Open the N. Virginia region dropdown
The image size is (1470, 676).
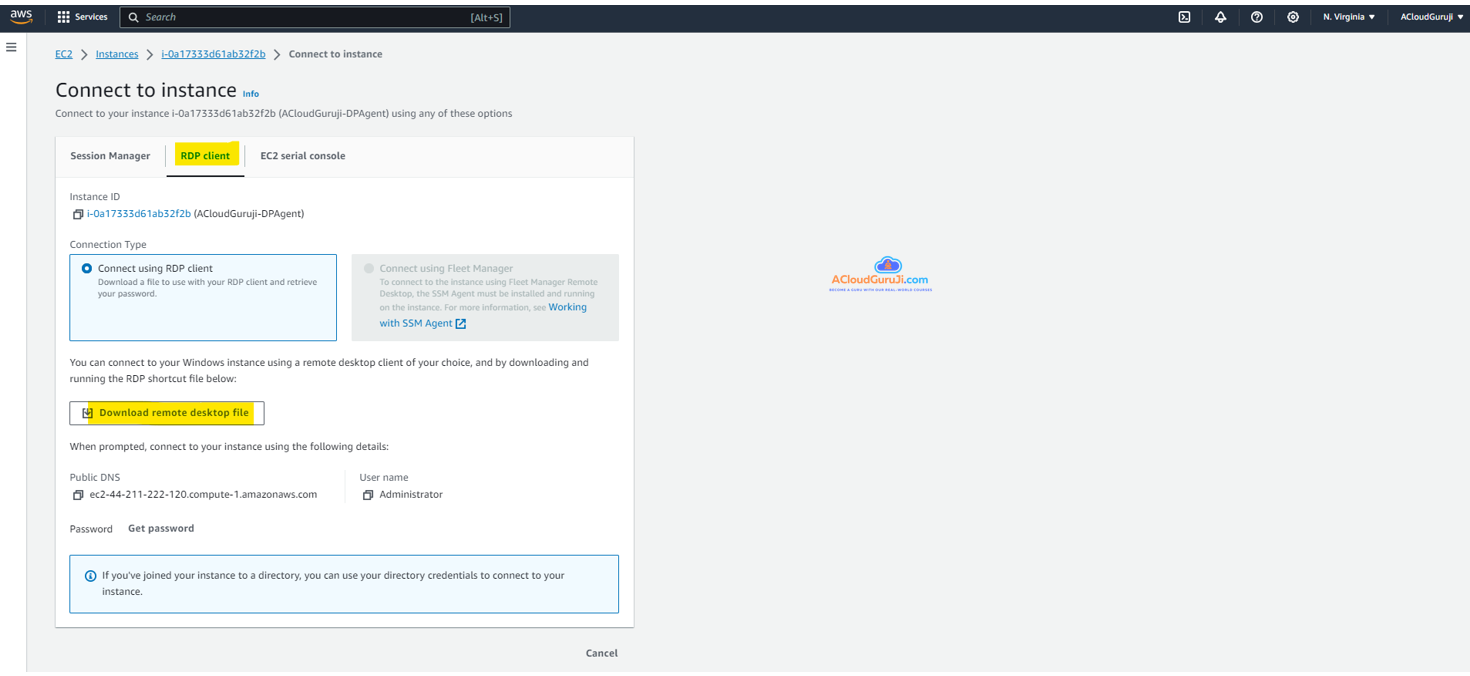1348,17
